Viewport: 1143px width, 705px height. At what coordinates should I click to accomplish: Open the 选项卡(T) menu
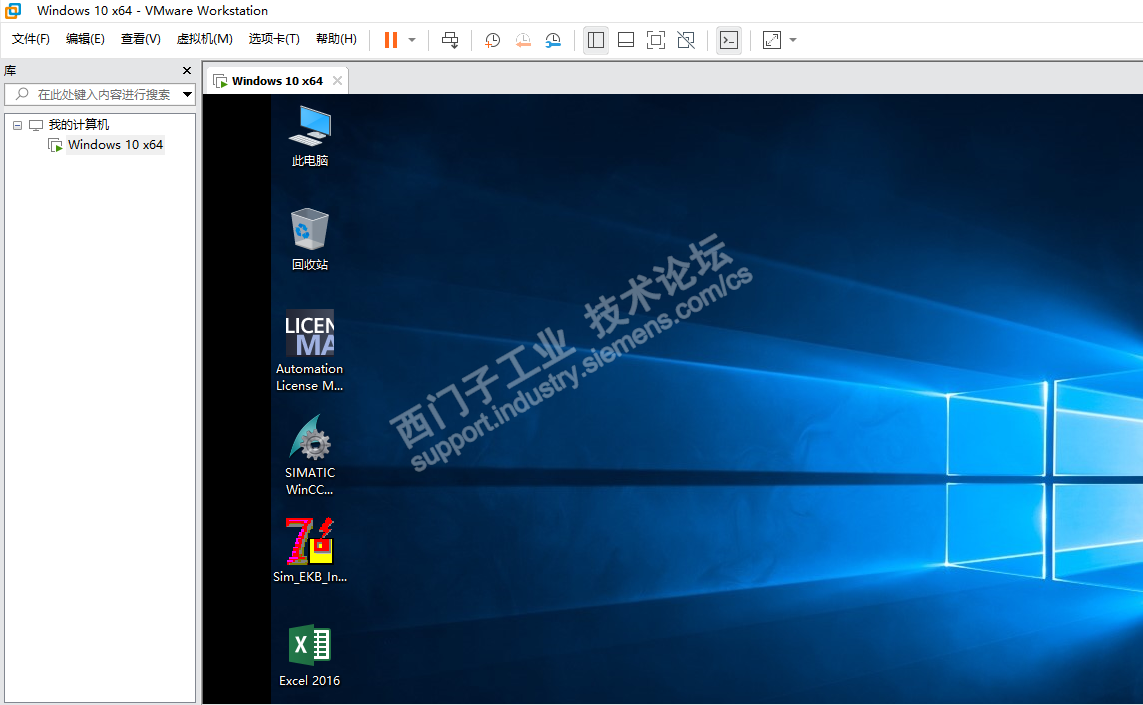[274, 39]
